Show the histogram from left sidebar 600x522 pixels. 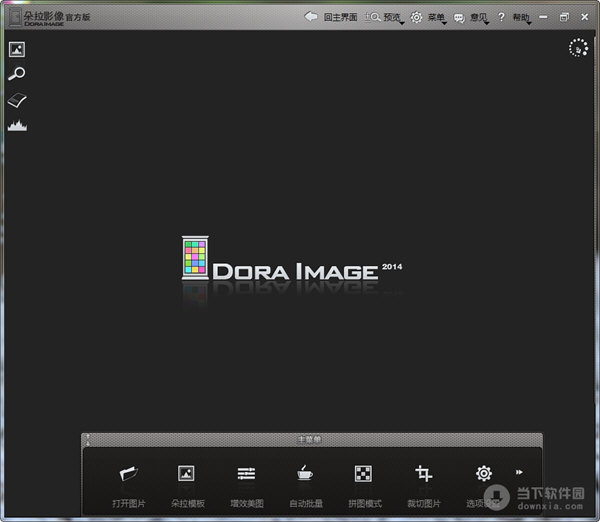pyautogui.click(x=17, y=126)
